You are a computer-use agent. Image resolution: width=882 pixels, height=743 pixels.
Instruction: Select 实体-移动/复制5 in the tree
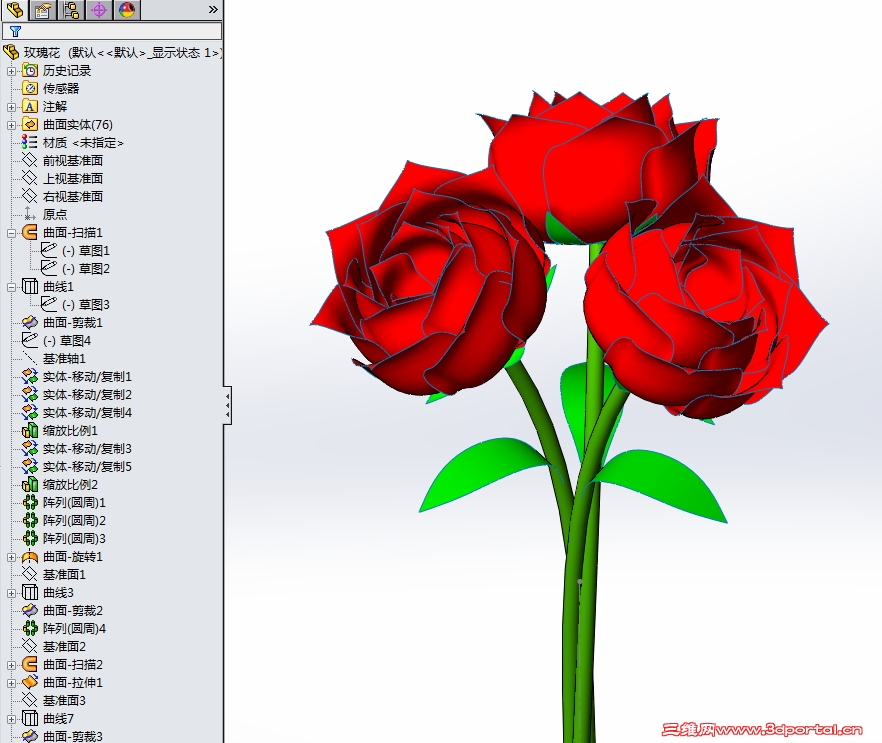(x=87, y=467)
